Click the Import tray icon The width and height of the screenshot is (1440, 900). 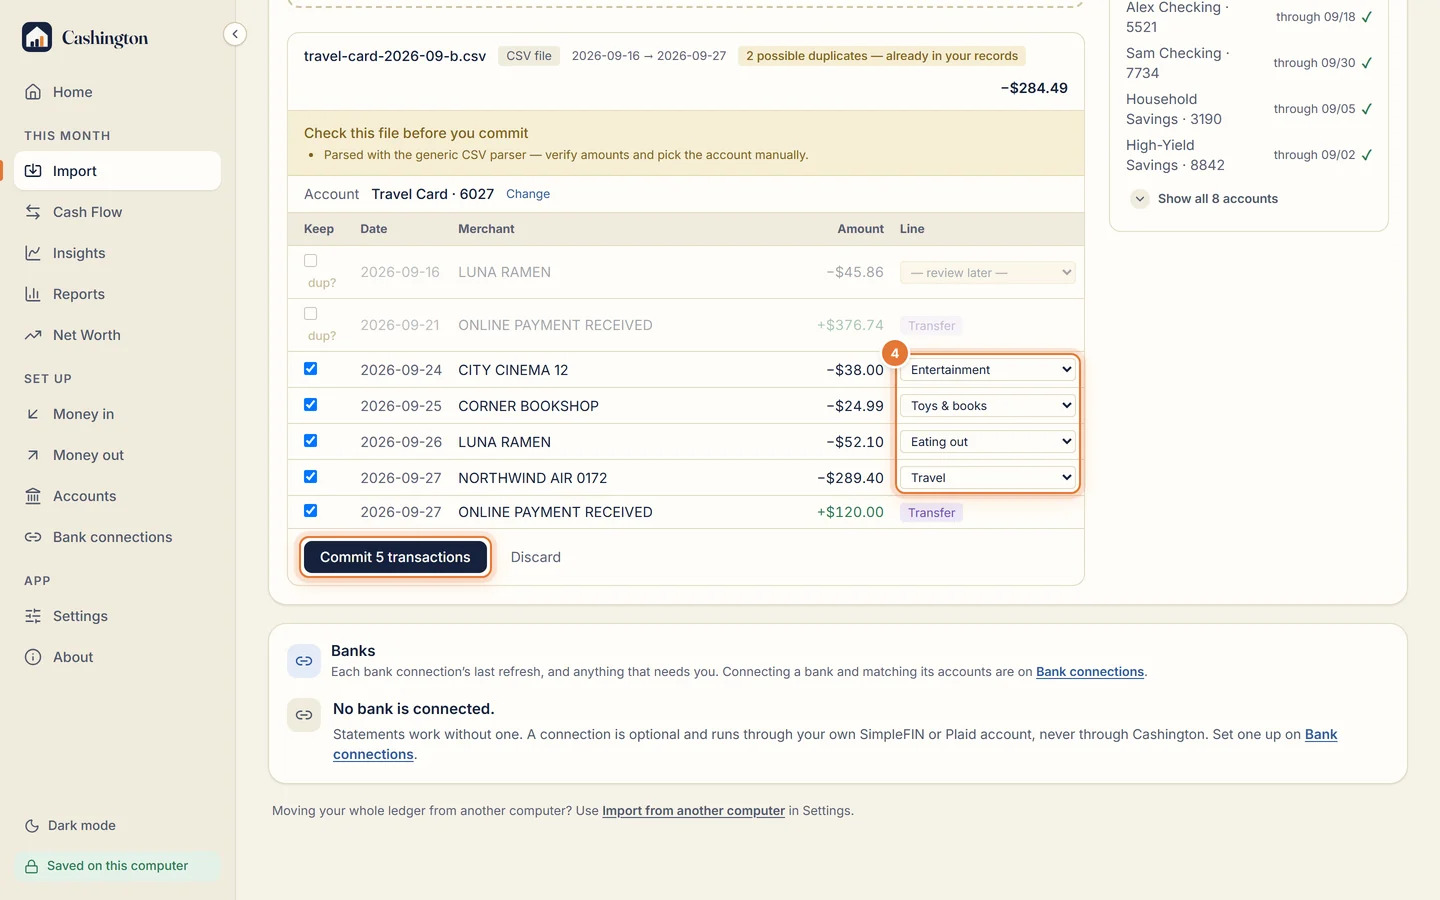33,171
